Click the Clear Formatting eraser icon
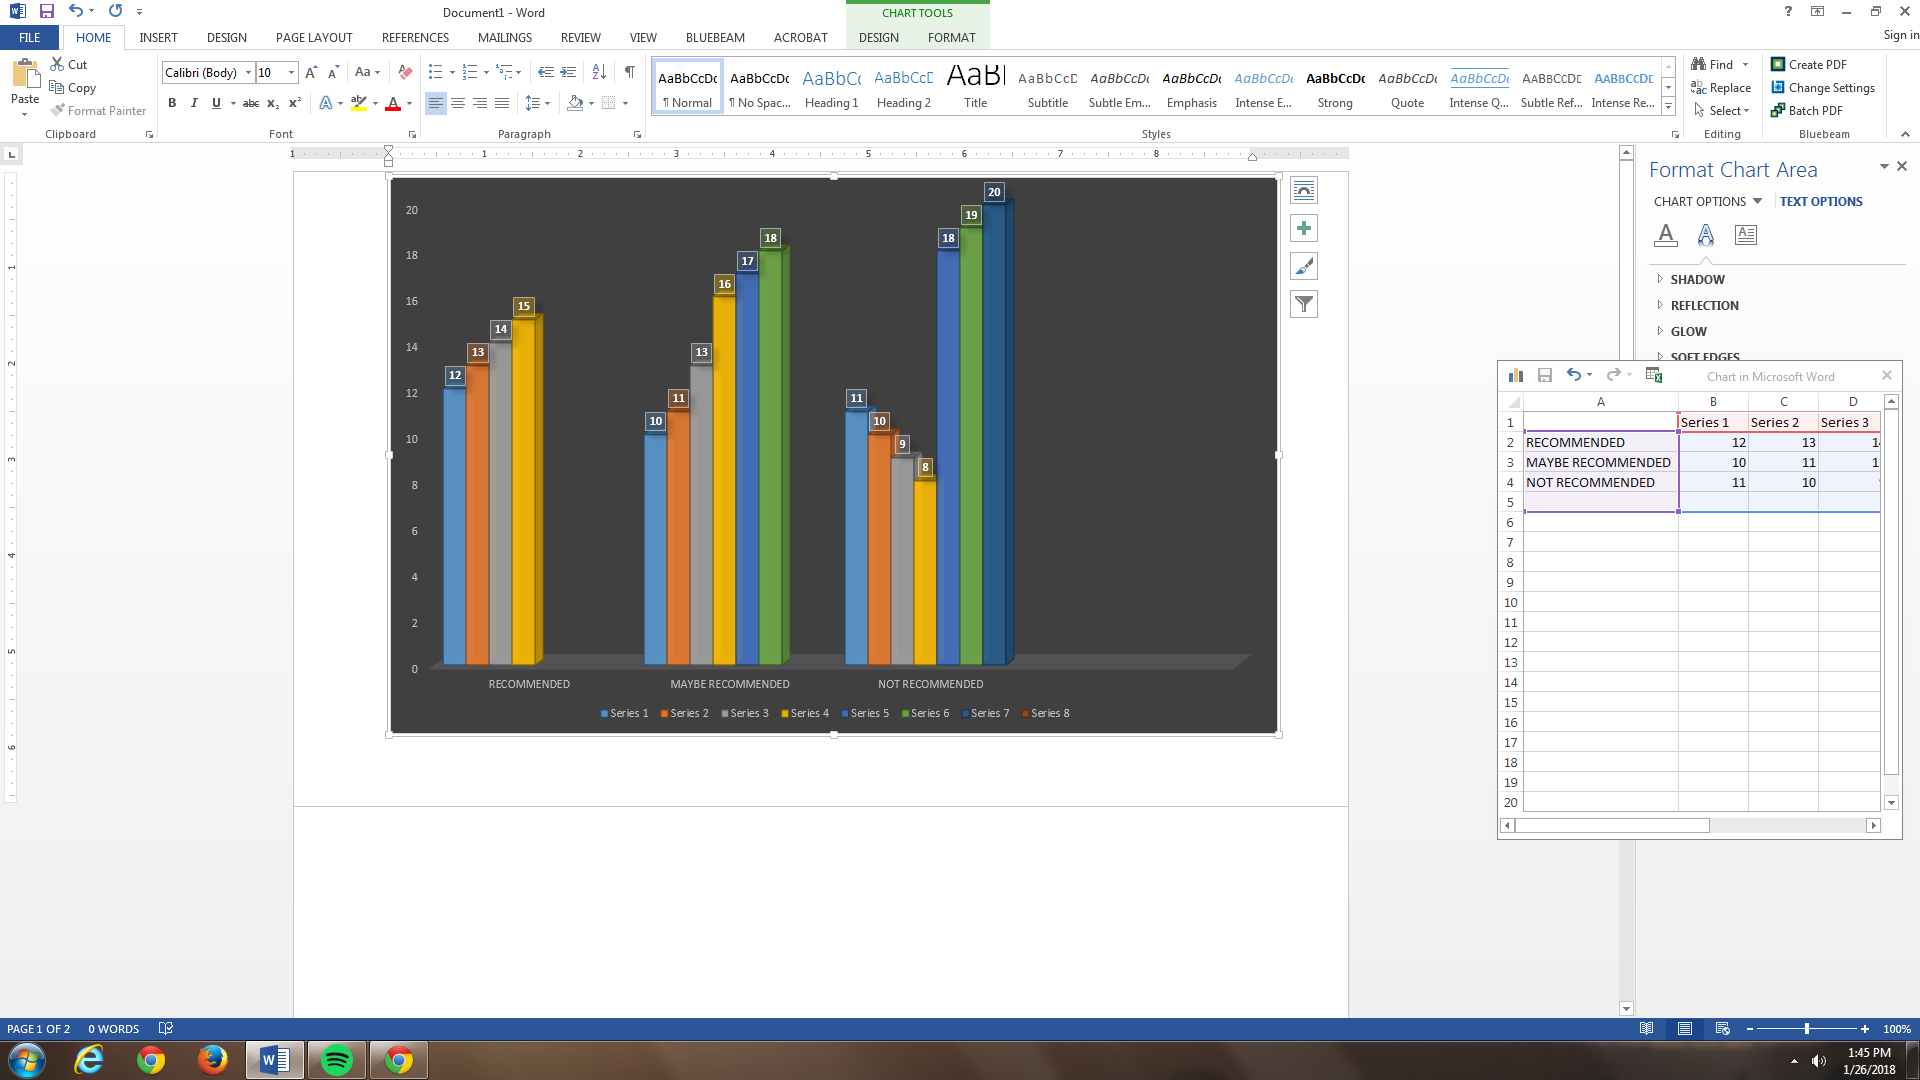 click(x=405, y=72)
